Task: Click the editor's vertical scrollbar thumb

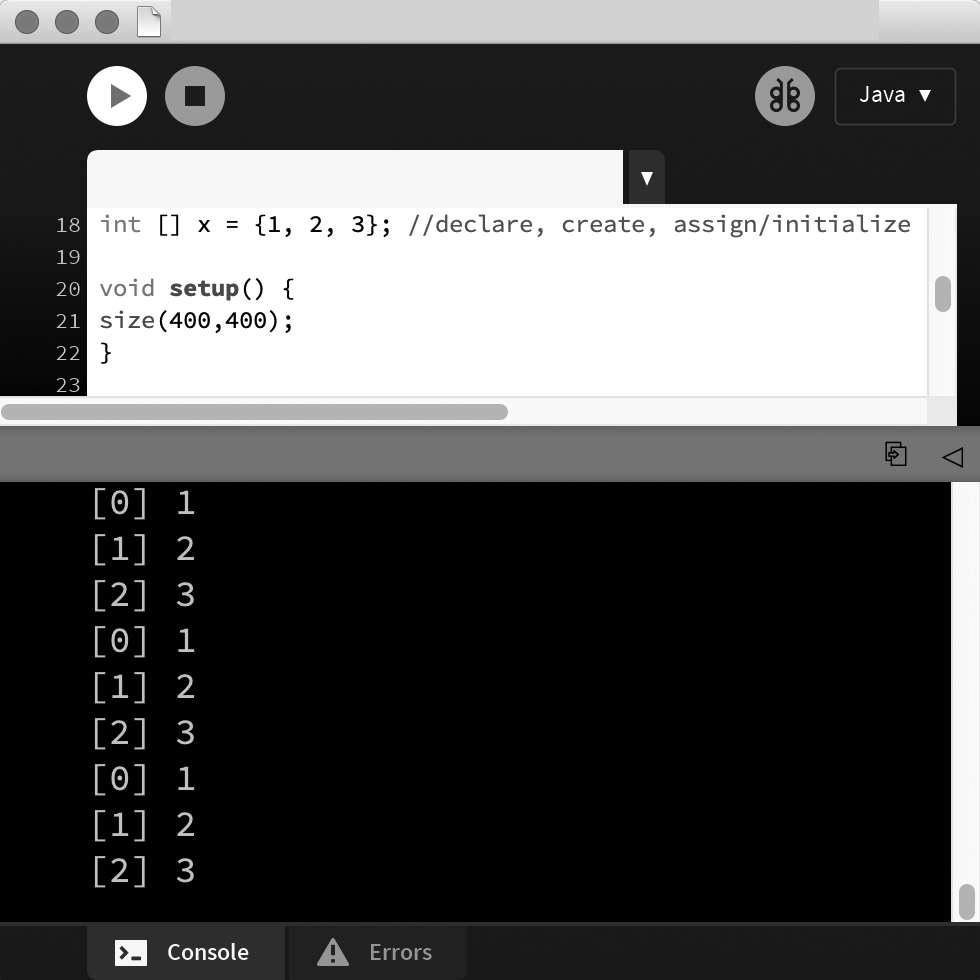Action: 942,294
